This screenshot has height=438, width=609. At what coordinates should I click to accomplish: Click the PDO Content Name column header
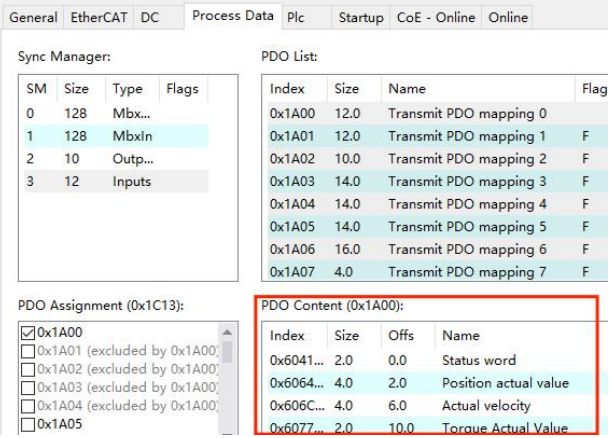pyautogui.click(x=461, y=336)
